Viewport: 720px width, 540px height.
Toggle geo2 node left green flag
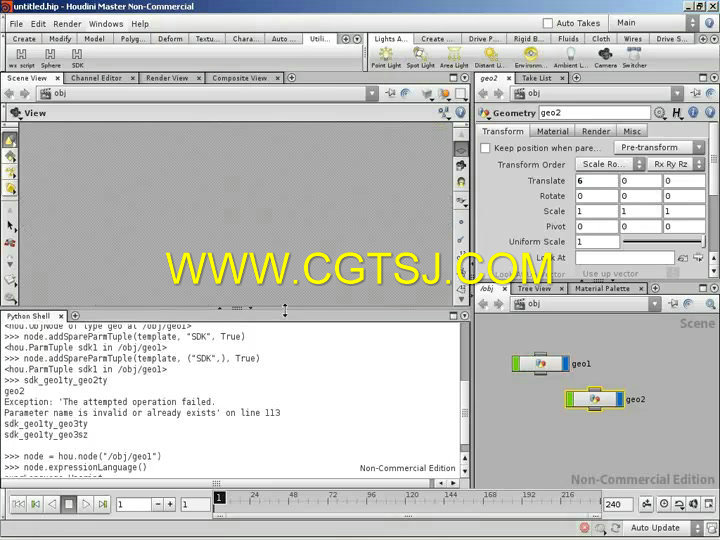(570, 399)
